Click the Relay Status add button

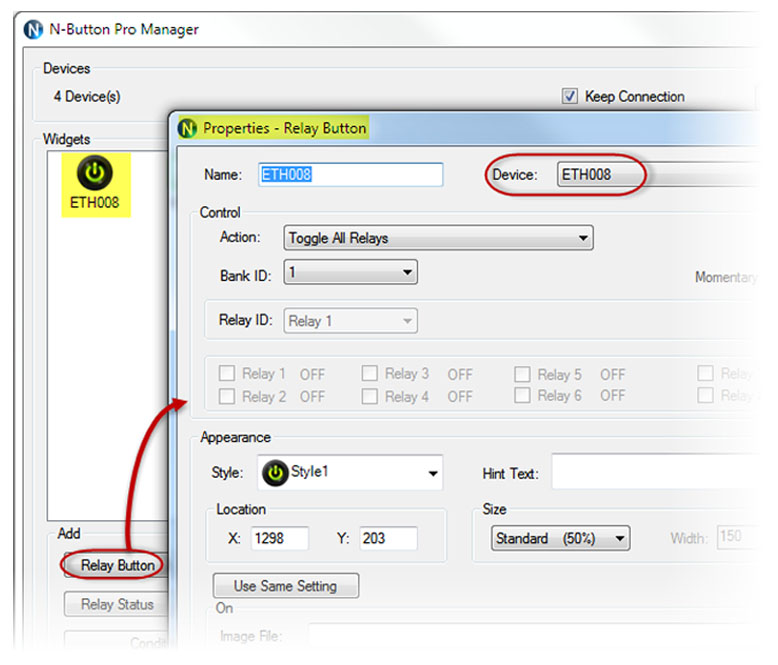(117, 604)
